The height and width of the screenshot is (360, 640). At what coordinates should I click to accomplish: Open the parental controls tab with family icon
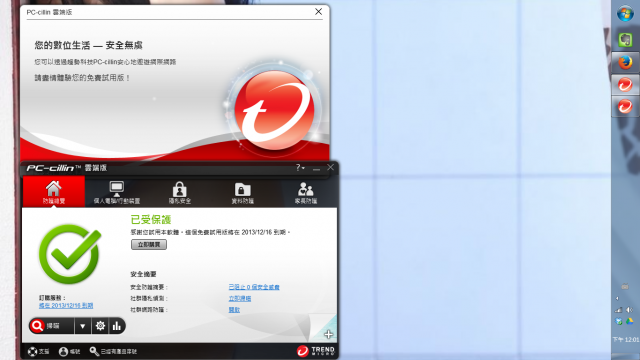point(306,192)
